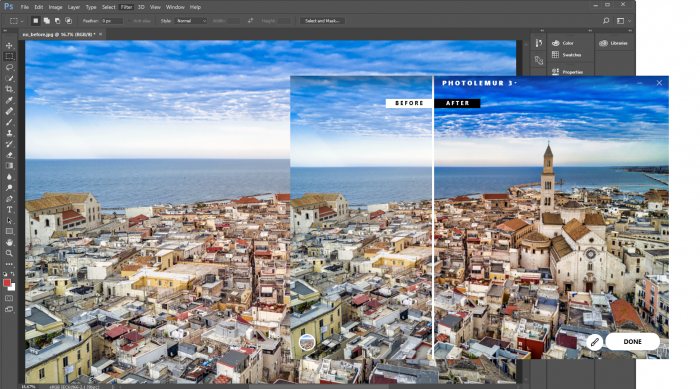This screenshot has height=389, width=700.
Task: Click the round photo thumbnail in Photolemur
Action: pyautogui.click(x=307, y=343)
